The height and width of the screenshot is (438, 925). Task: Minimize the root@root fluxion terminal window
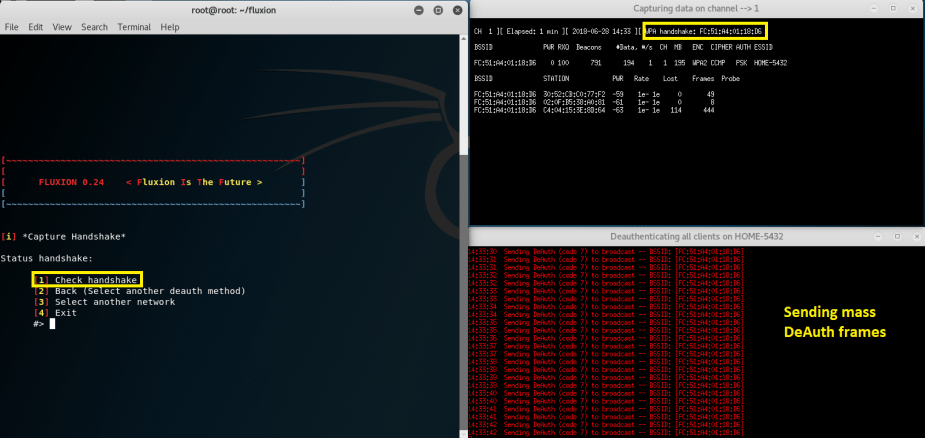[418, 10]
